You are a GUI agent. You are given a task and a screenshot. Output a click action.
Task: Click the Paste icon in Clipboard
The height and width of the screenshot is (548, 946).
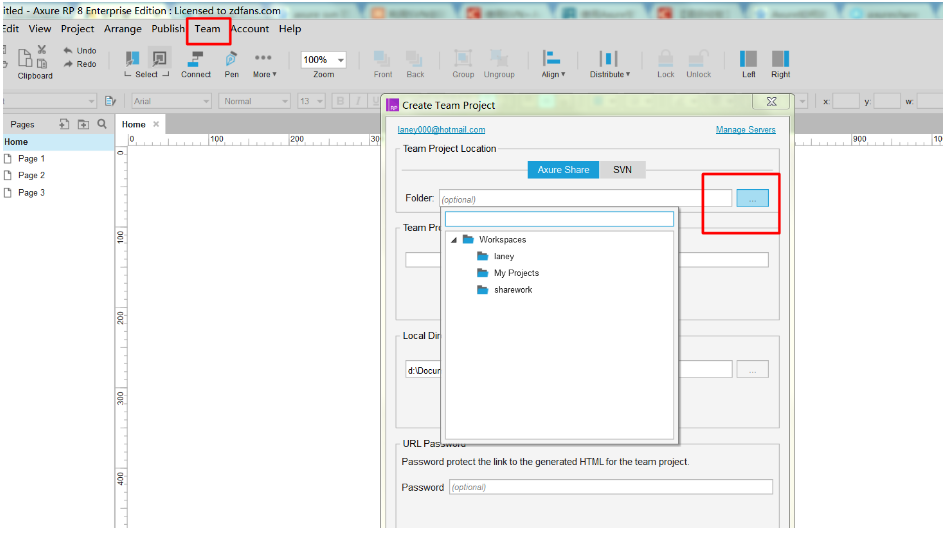(25, 58)
